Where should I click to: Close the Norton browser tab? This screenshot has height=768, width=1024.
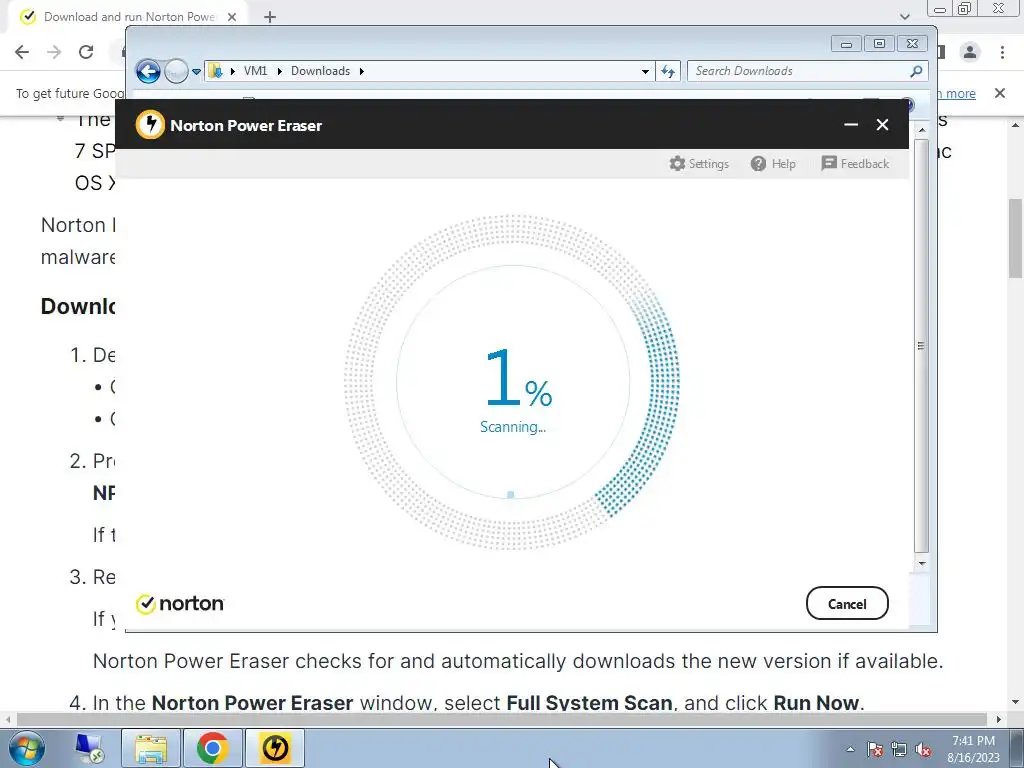pyautogui.click(x=232, y=17)
